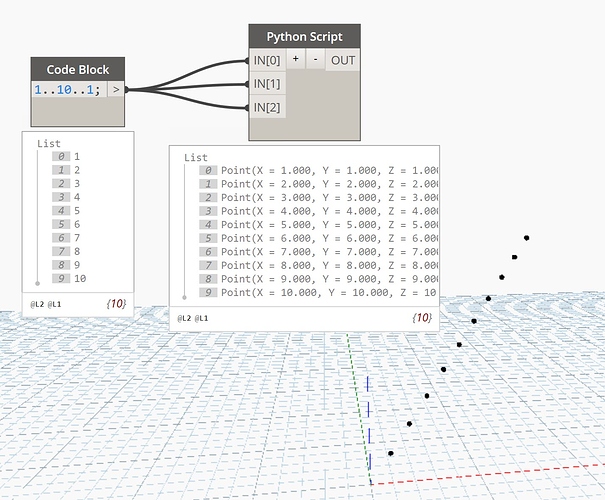Viewport: 605px width, 500px height.
Task: Select the @L2 label in Code Block preview
Action: click(37, 304)
